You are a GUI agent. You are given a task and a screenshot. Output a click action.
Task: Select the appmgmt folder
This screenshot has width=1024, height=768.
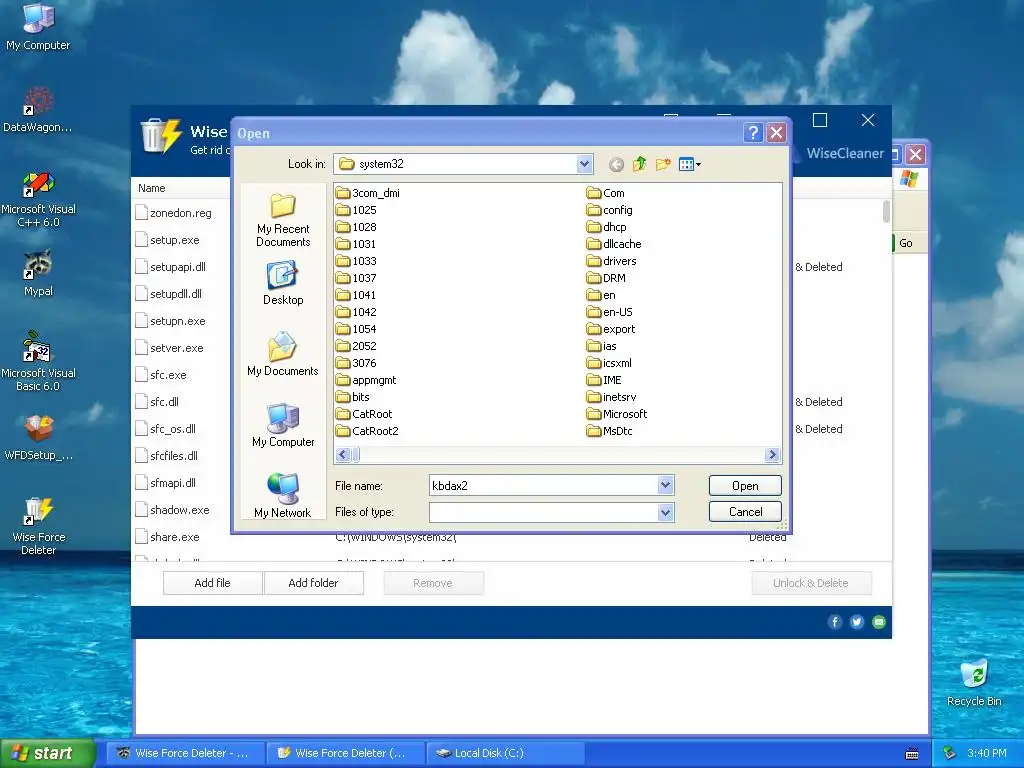coord(366,379)
